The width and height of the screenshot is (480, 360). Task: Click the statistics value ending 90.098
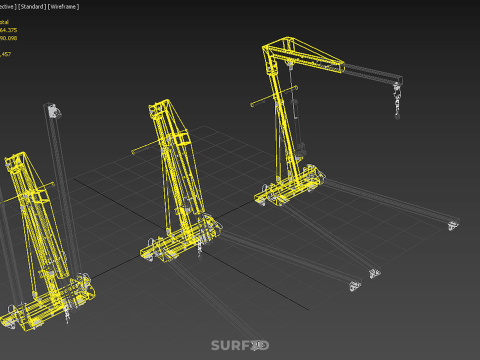coord(8,38)
